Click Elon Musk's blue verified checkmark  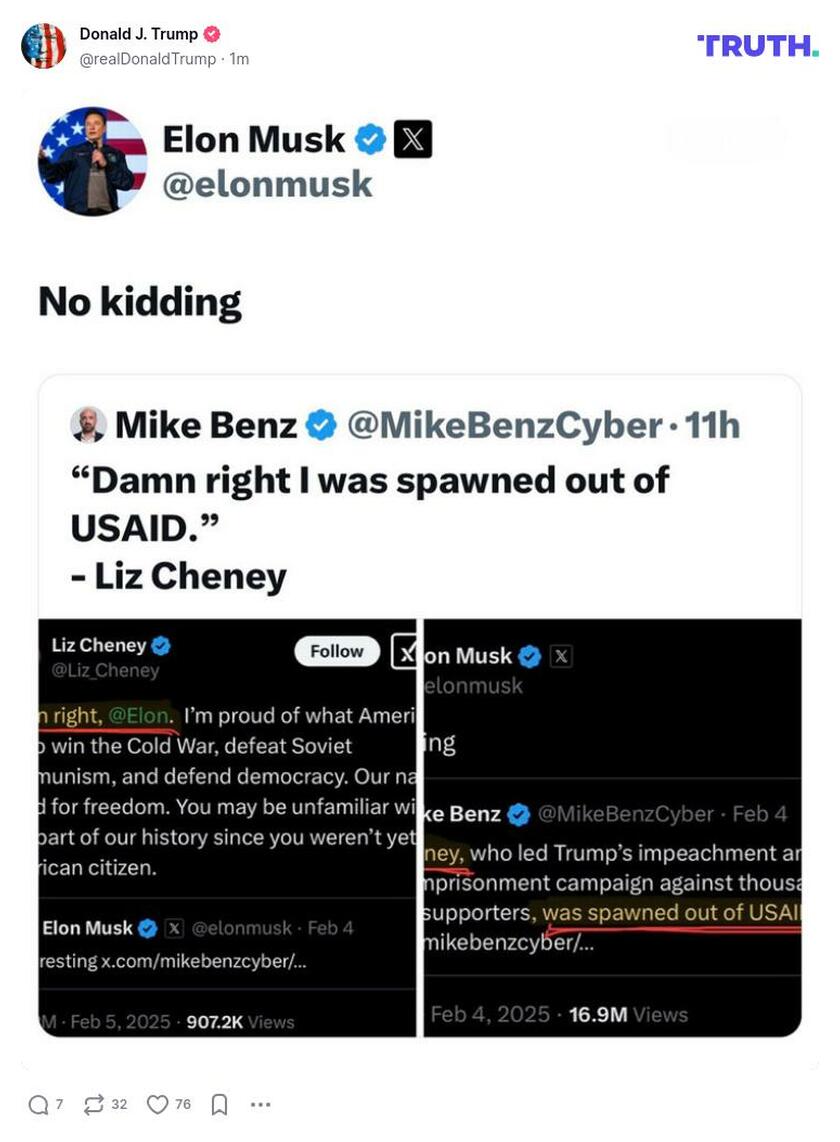coord(371,140)
